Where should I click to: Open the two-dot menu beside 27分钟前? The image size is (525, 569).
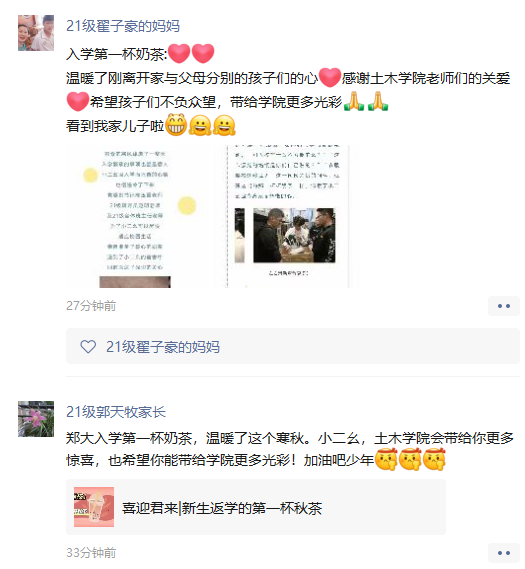coord(504,306)
